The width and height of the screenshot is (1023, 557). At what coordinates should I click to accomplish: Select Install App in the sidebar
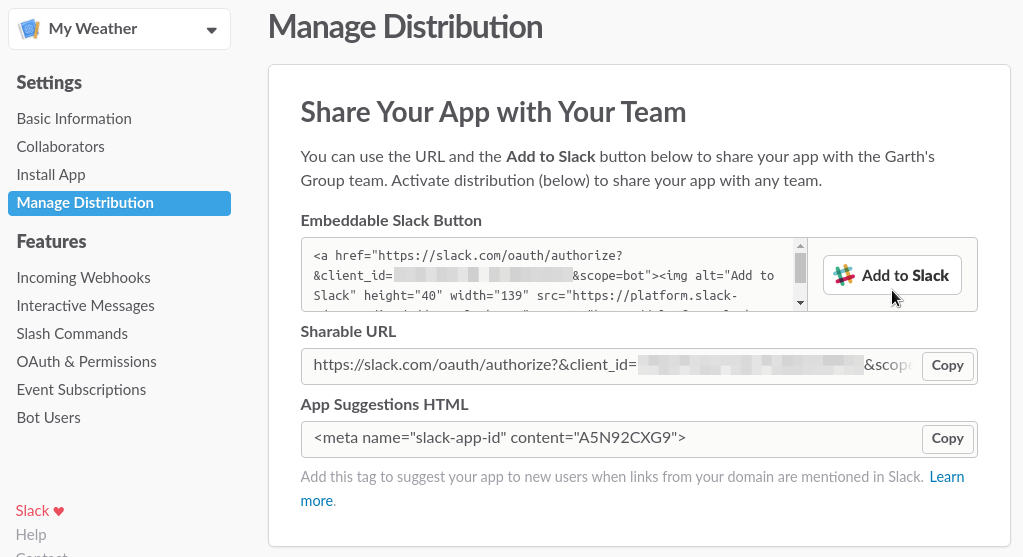coord(51,175)
